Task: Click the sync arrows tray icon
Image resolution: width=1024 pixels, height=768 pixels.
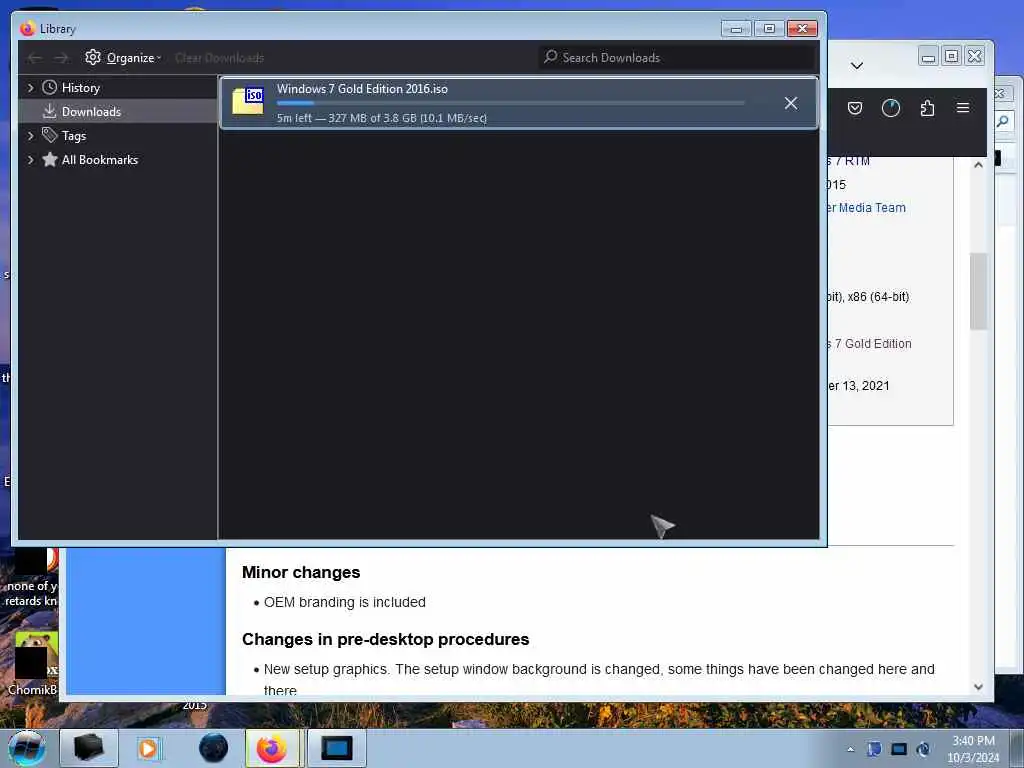Action: pyautogui.click(x=923, y=749)
